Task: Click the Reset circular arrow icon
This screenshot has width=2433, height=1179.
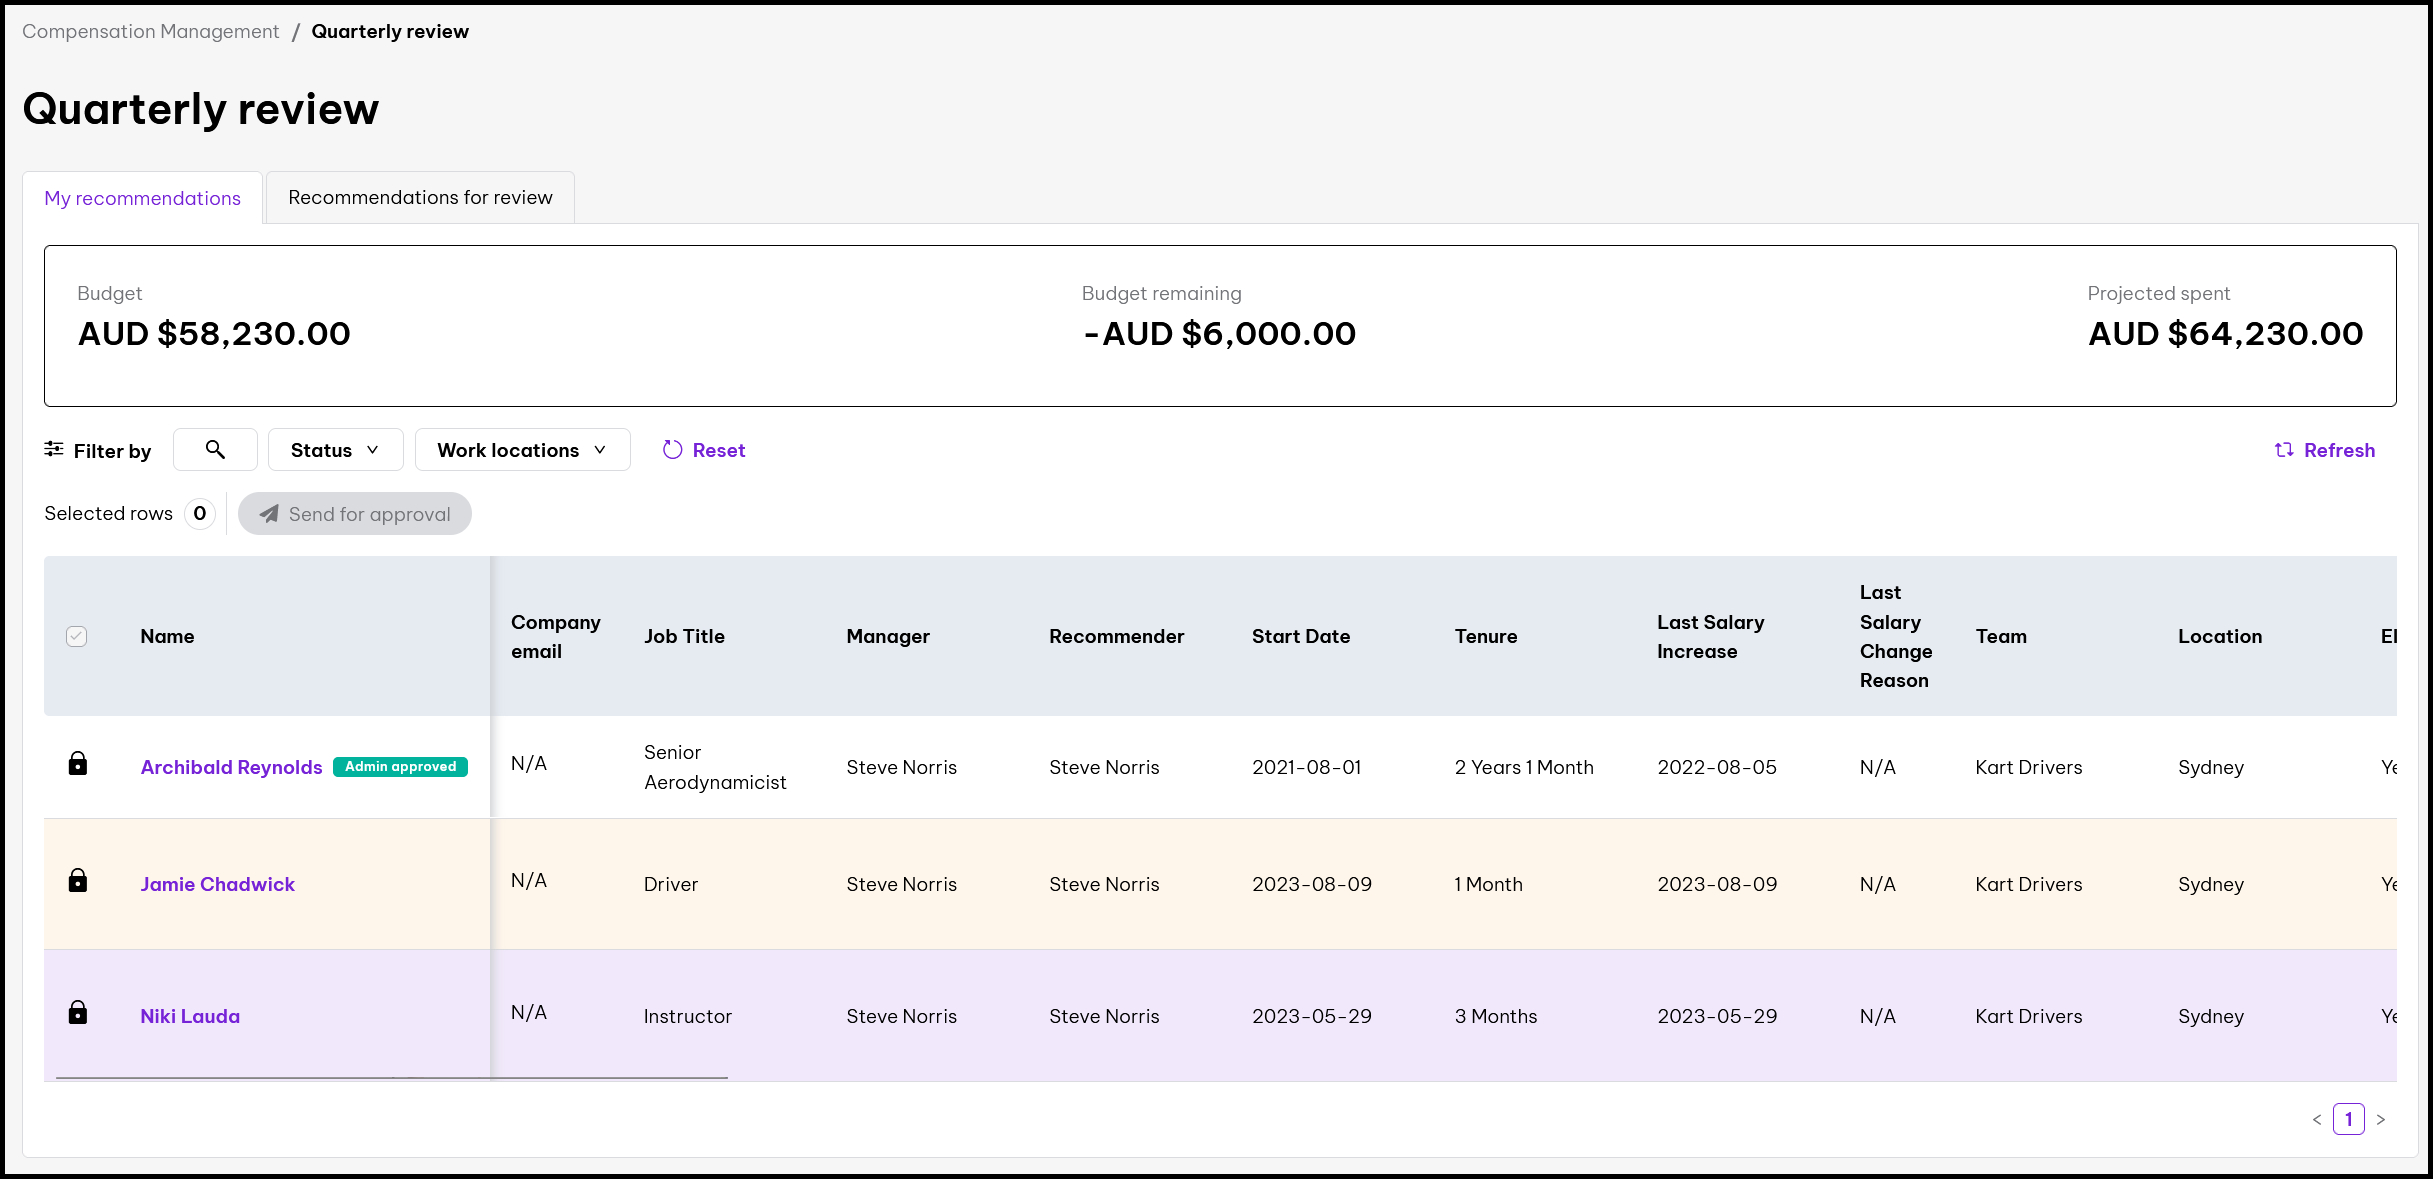Action: pyautogui.click(x=673, y=451)
